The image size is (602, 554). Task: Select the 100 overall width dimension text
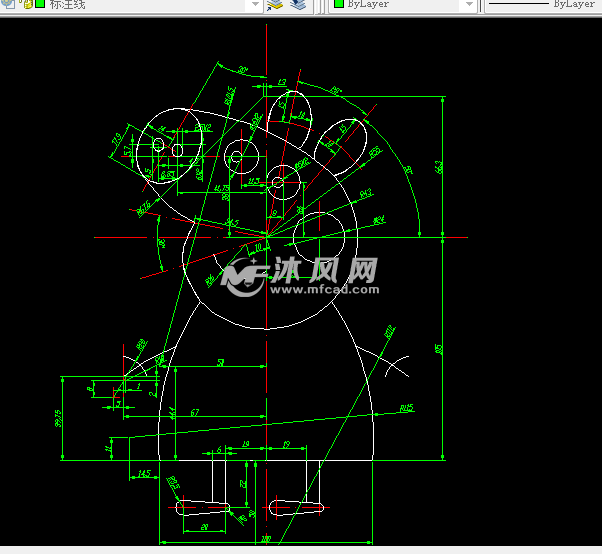point(266,539)
